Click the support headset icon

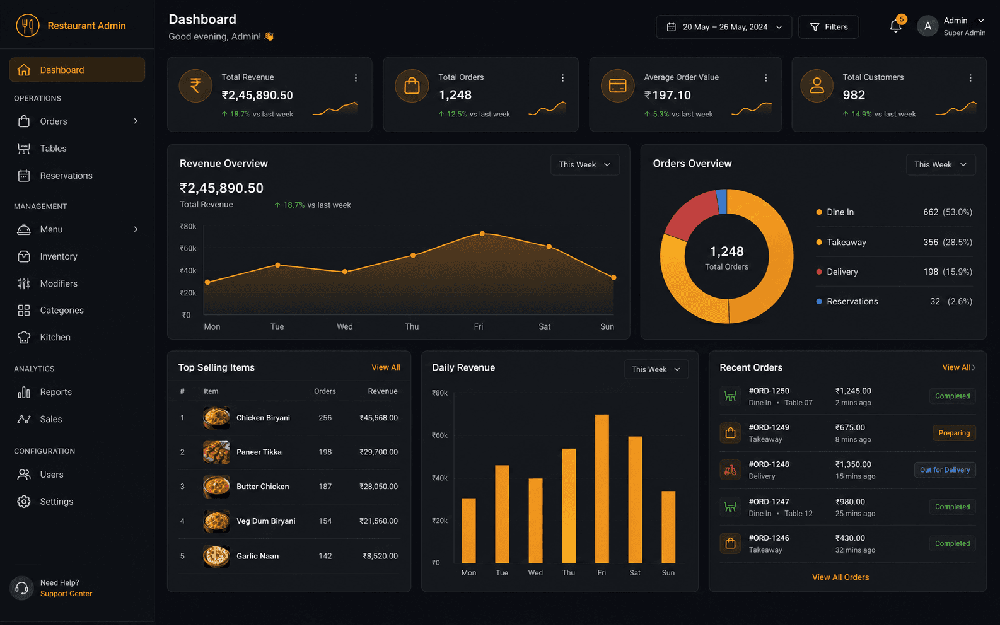click(x=21, y=587)
